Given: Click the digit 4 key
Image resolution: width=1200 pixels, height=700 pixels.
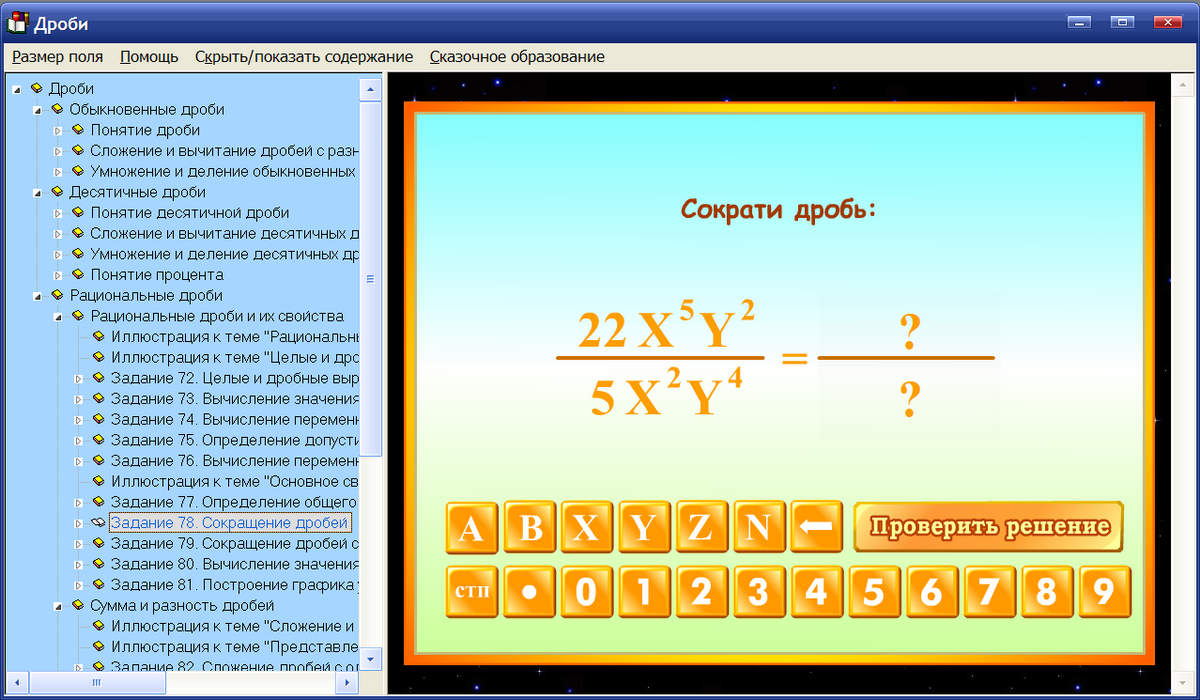Looking at the screenshot, I should point(816,592).
